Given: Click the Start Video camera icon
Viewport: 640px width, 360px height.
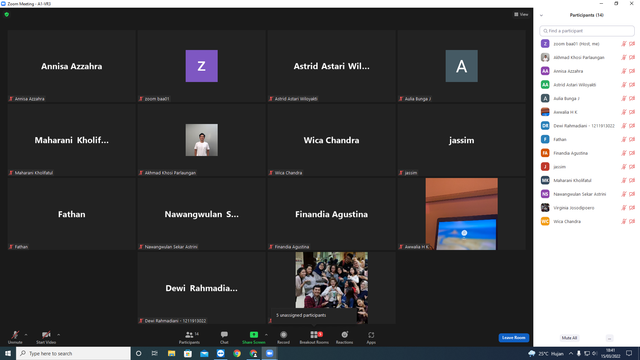Looking at the screenshot, I should click(46, 335).
